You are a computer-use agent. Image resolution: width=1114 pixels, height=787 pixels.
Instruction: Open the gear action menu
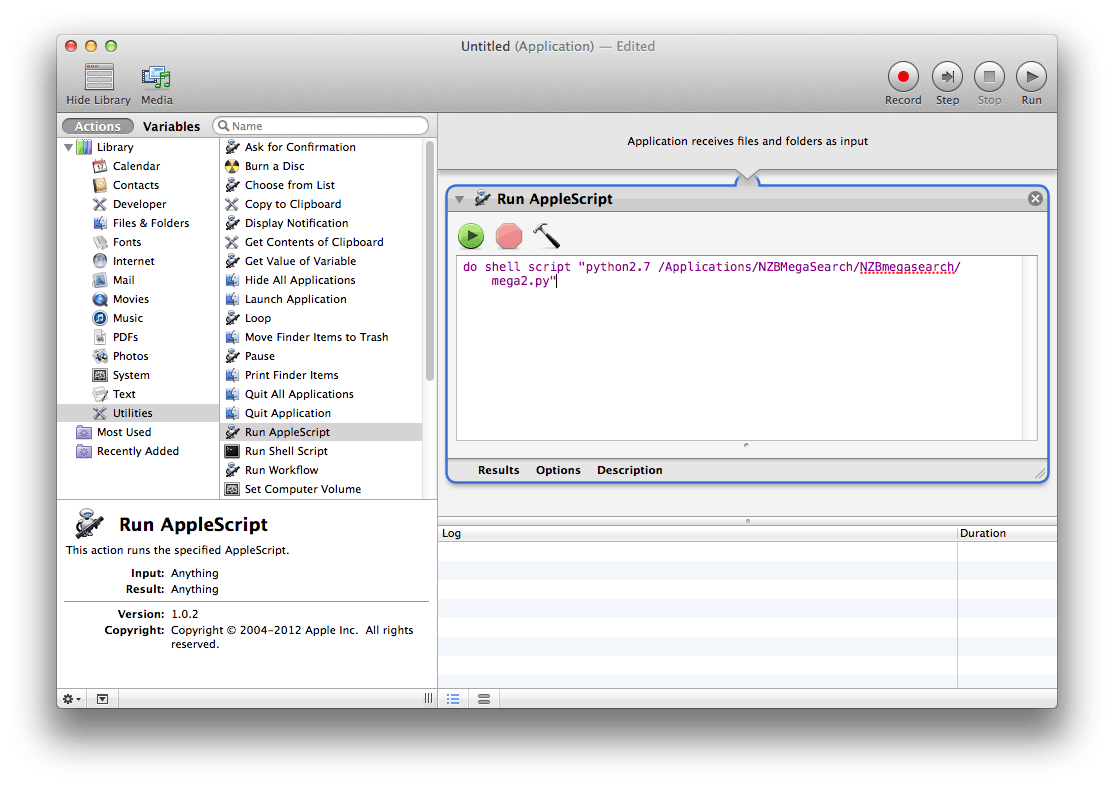point(72,698)
